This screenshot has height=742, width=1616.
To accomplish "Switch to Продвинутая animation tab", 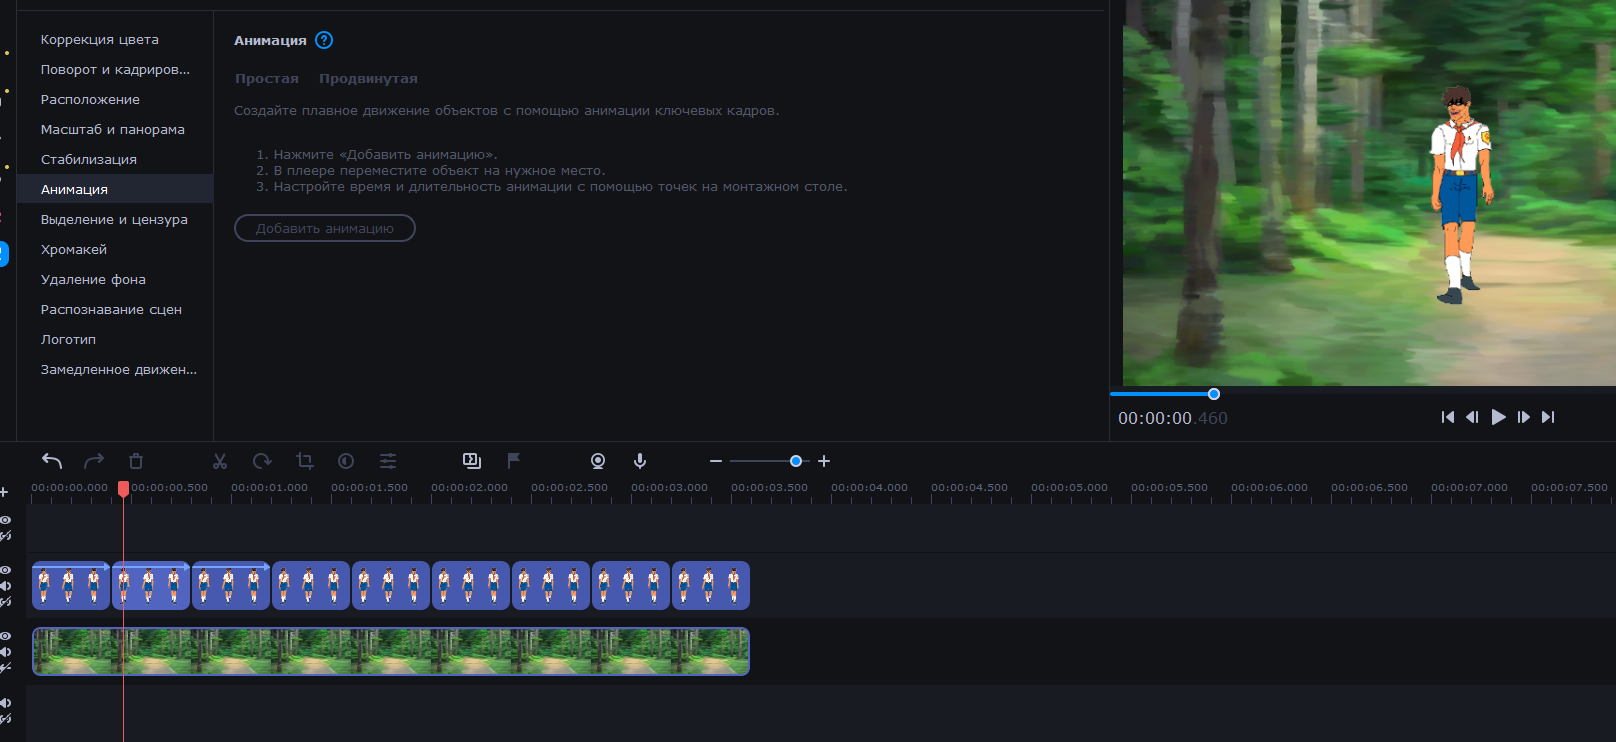I will point(368,79).
